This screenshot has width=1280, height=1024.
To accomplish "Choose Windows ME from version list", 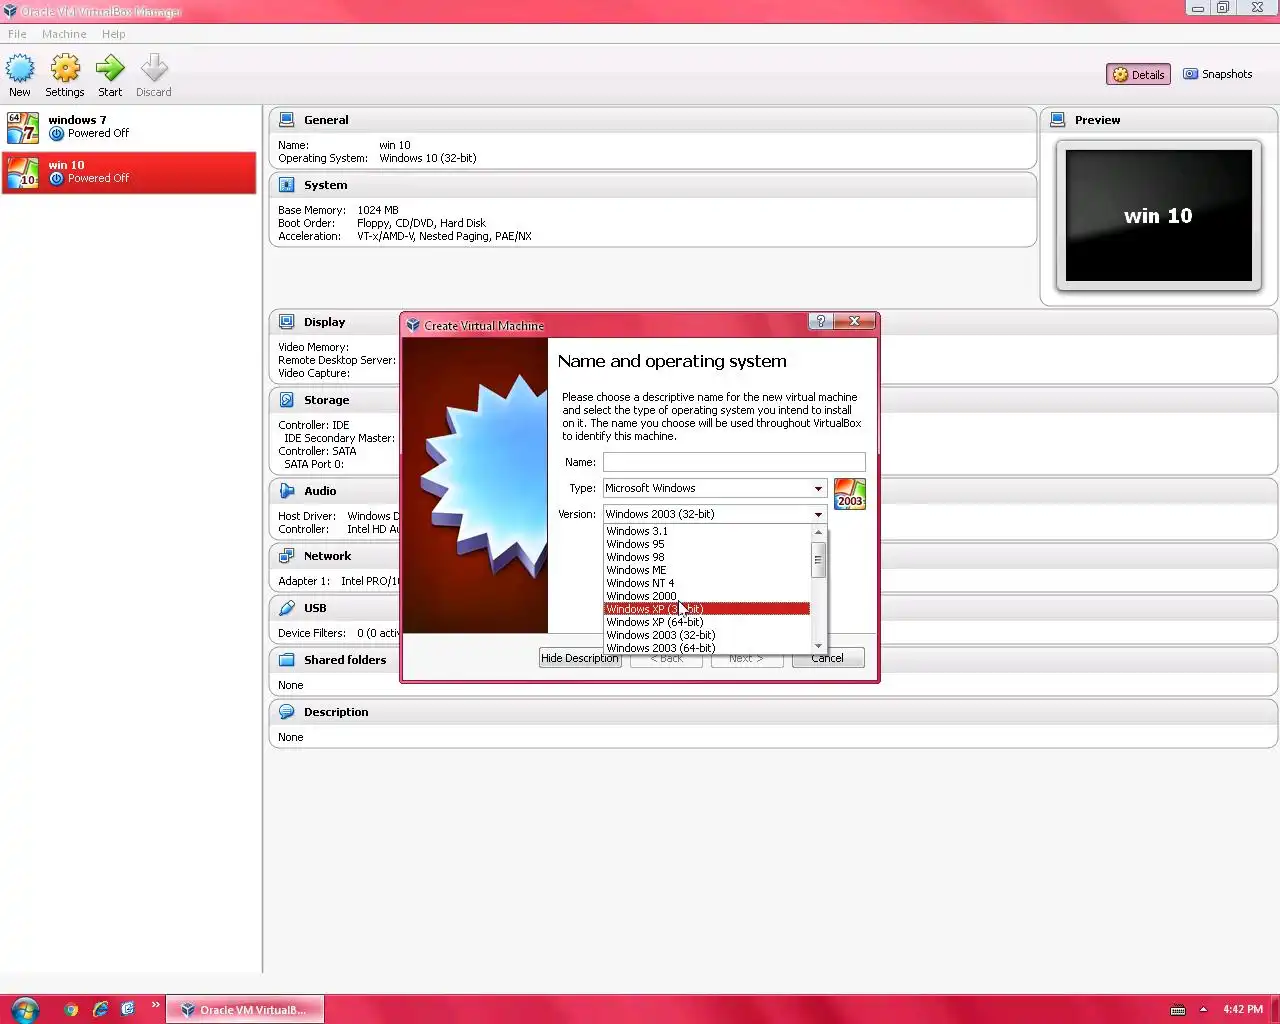I will 707,570.
